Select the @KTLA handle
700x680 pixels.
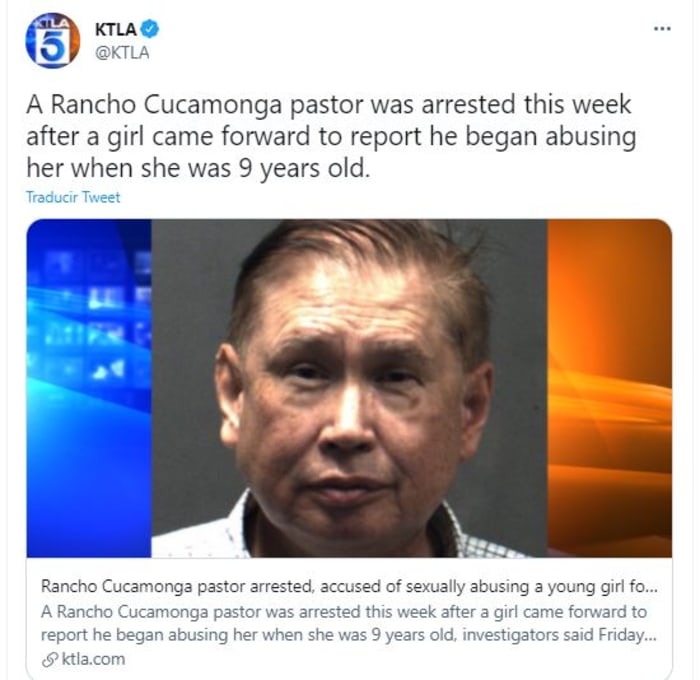click(122, 53)
